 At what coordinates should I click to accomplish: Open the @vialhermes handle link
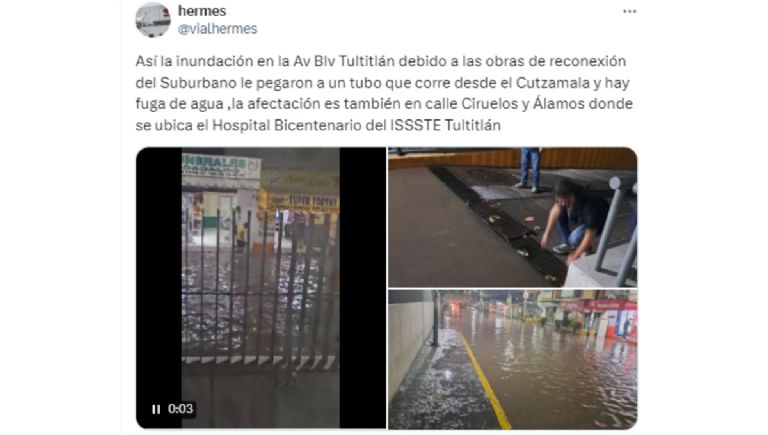click(217, 29)
